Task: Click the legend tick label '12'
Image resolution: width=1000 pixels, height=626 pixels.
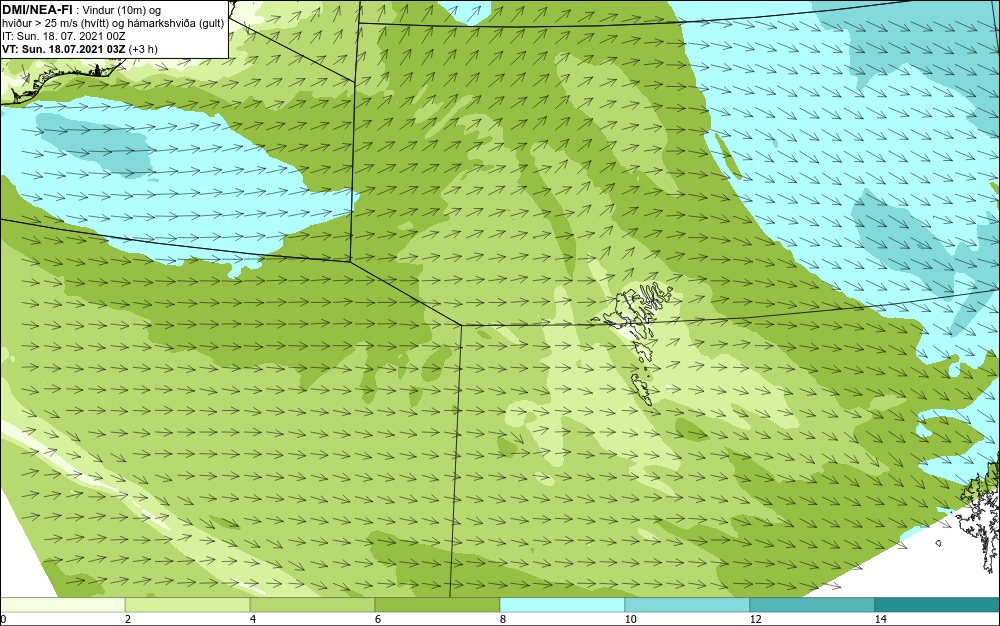Action: click(x=755, y=619)
